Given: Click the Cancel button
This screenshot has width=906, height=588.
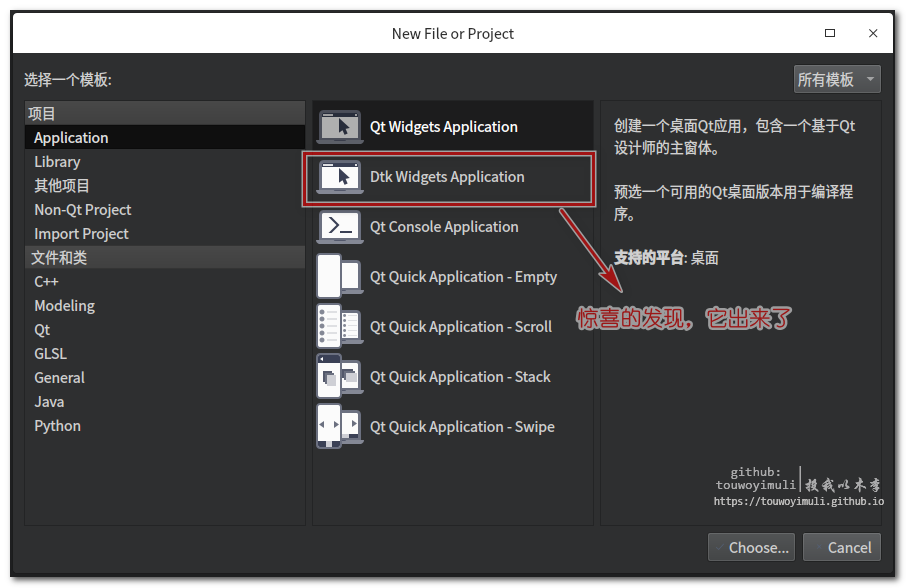Looking at the screenshot, I should point(842,547).
